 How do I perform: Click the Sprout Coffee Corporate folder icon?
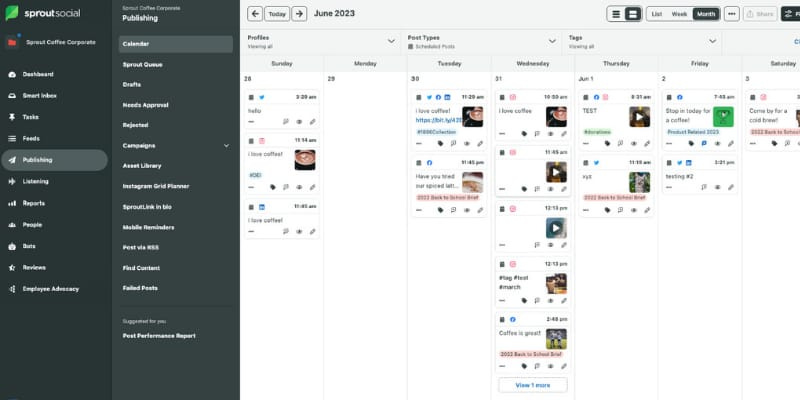(12, 42)
